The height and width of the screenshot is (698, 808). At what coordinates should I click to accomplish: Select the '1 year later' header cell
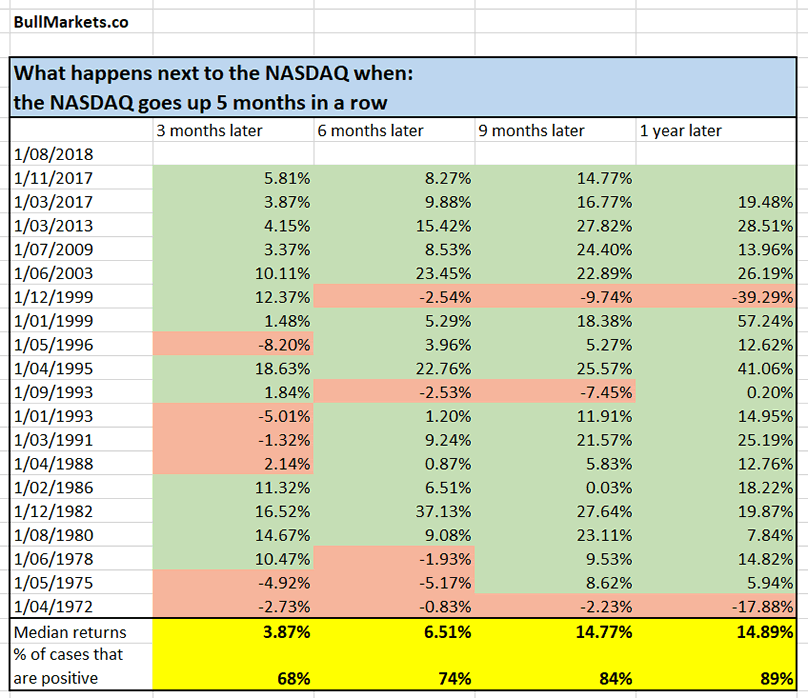(x=680, y=130)
